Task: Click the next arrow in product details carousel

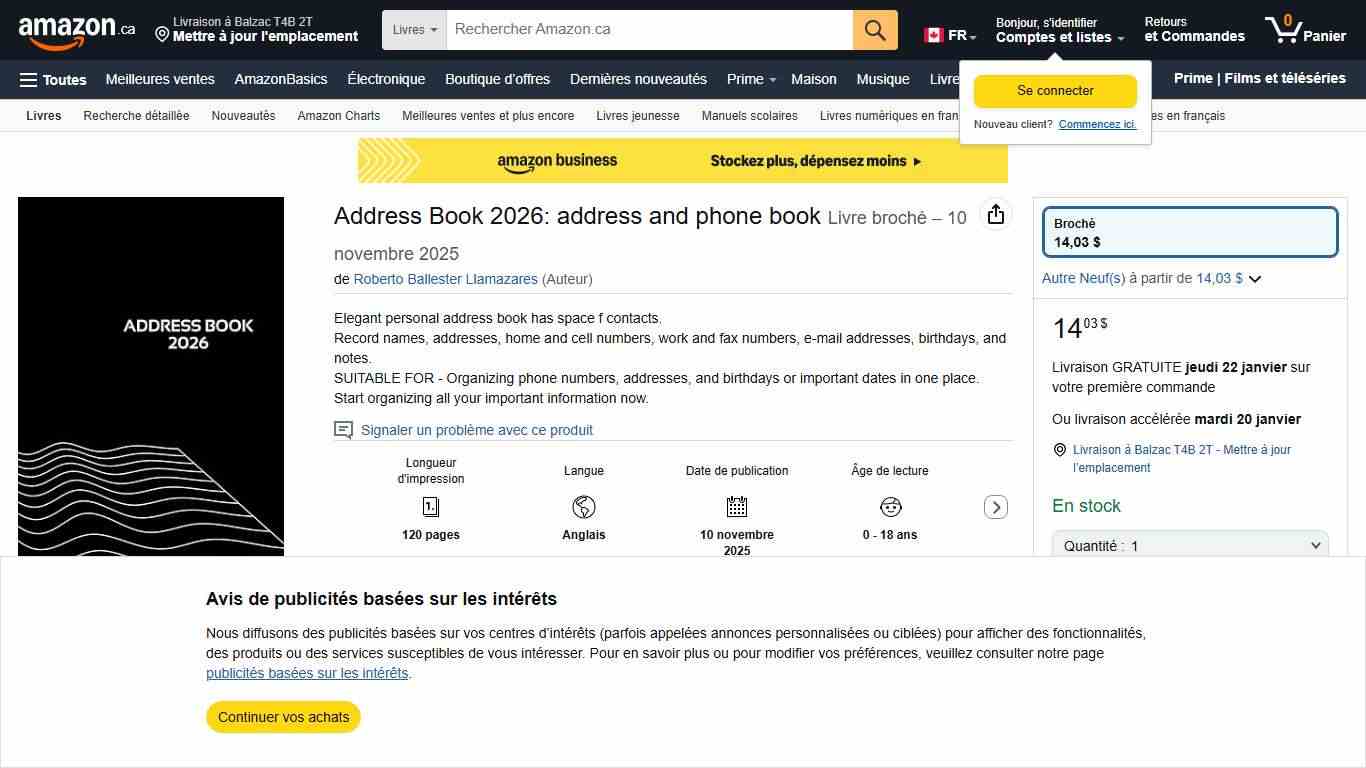Action: click(995, 507)
